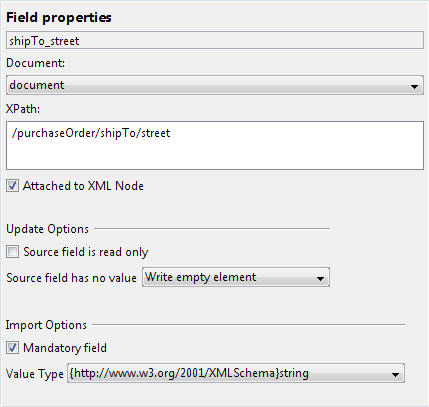Image resolution: width=429 pixels, height=407 pixels.
Task: Expand the Value Type XMLSchema string dropdown
Action: tap(236, 373)
